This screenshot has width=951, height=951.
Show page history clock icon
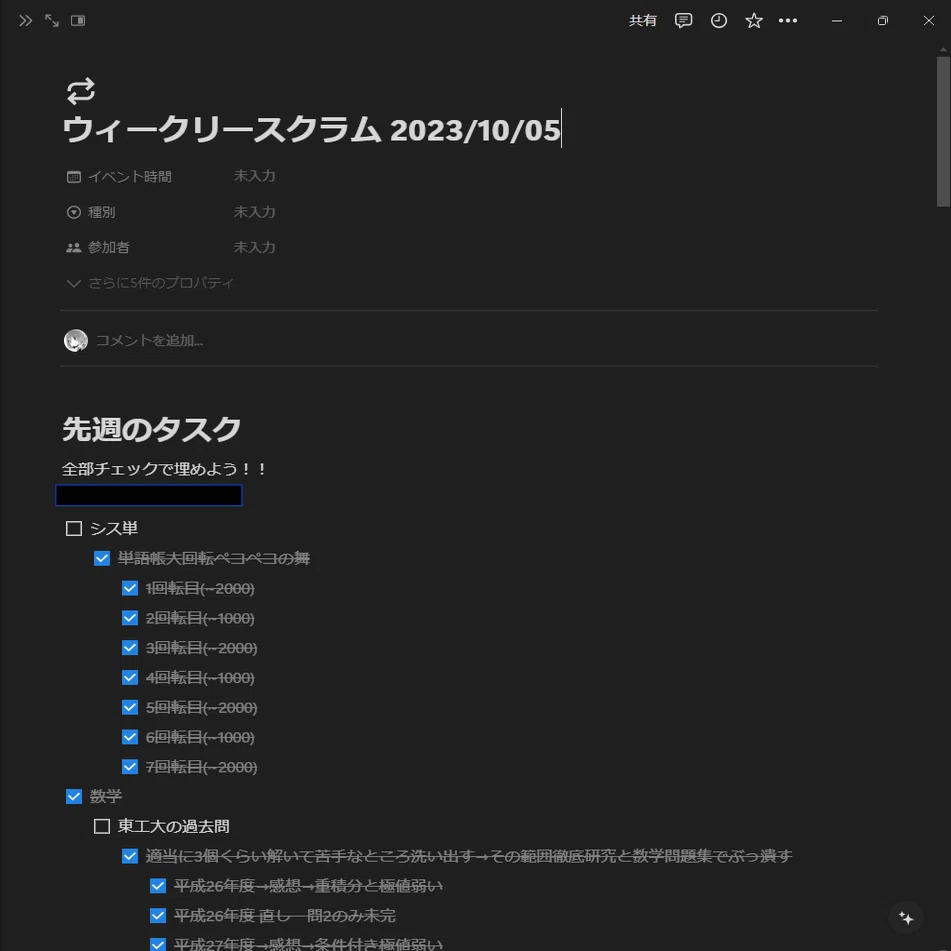point(718,21)
